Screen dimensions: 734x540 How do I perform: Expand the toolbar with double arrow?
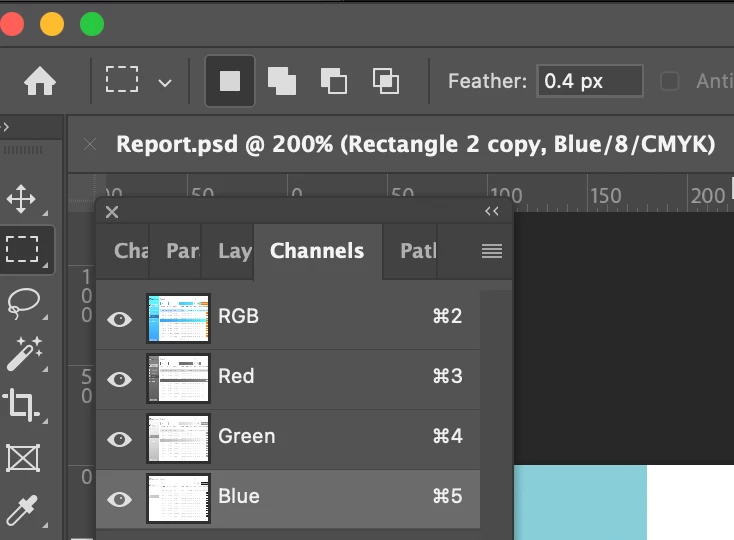coord(5,126)
